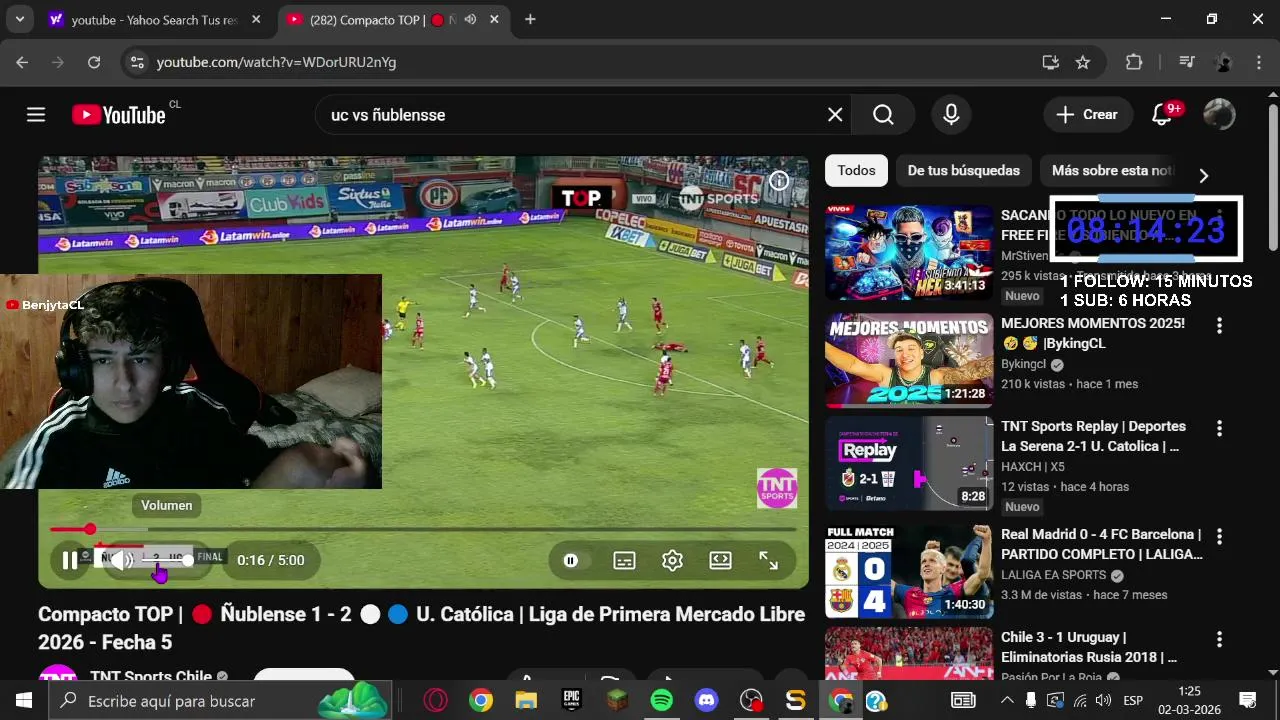Open the Windows notification center
The height and width of the screenshot is (720, 1280).
coord(1247,701)
